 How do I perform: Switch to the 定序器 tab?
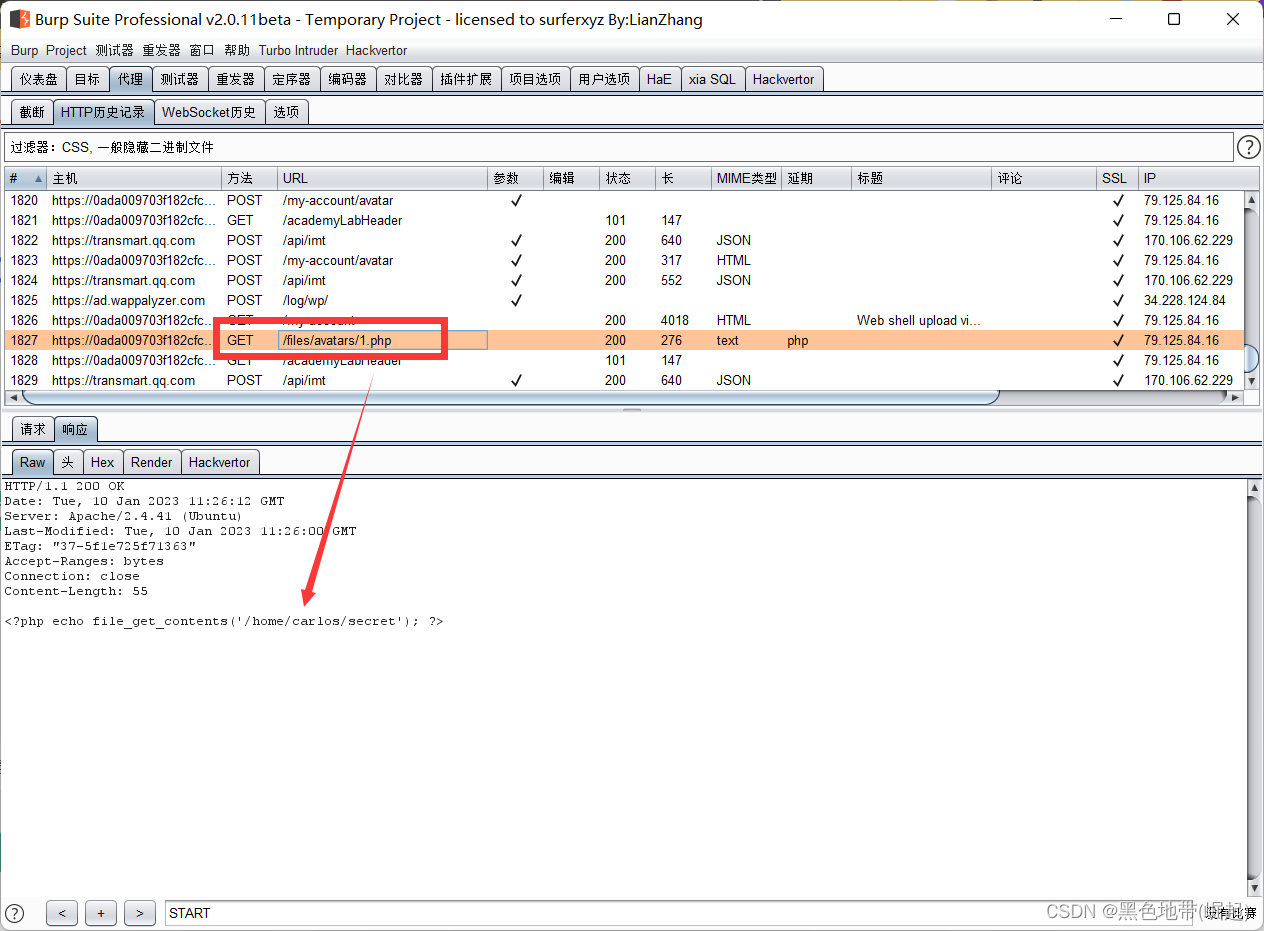(x=292, y=79)
